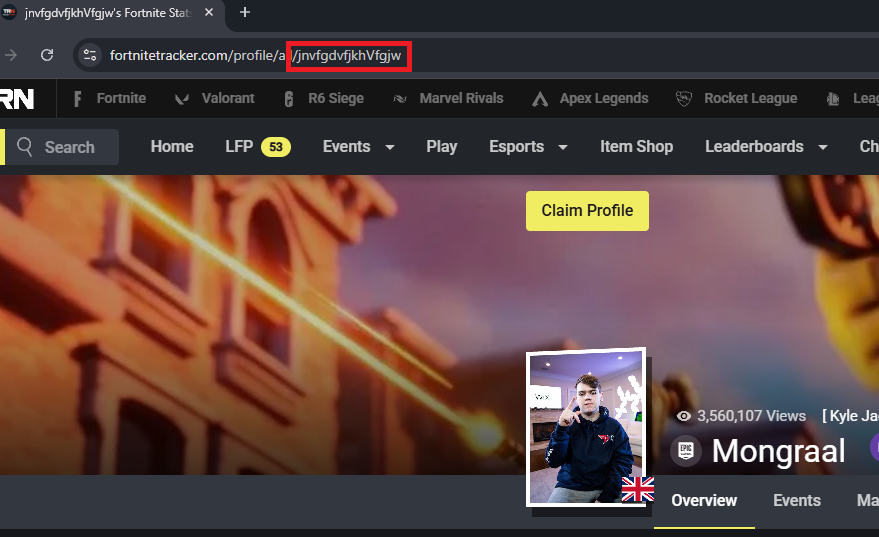Viewport: 879px width, 537px height.
Task: Click the Claim Profile button
Action: coord(587,211)
